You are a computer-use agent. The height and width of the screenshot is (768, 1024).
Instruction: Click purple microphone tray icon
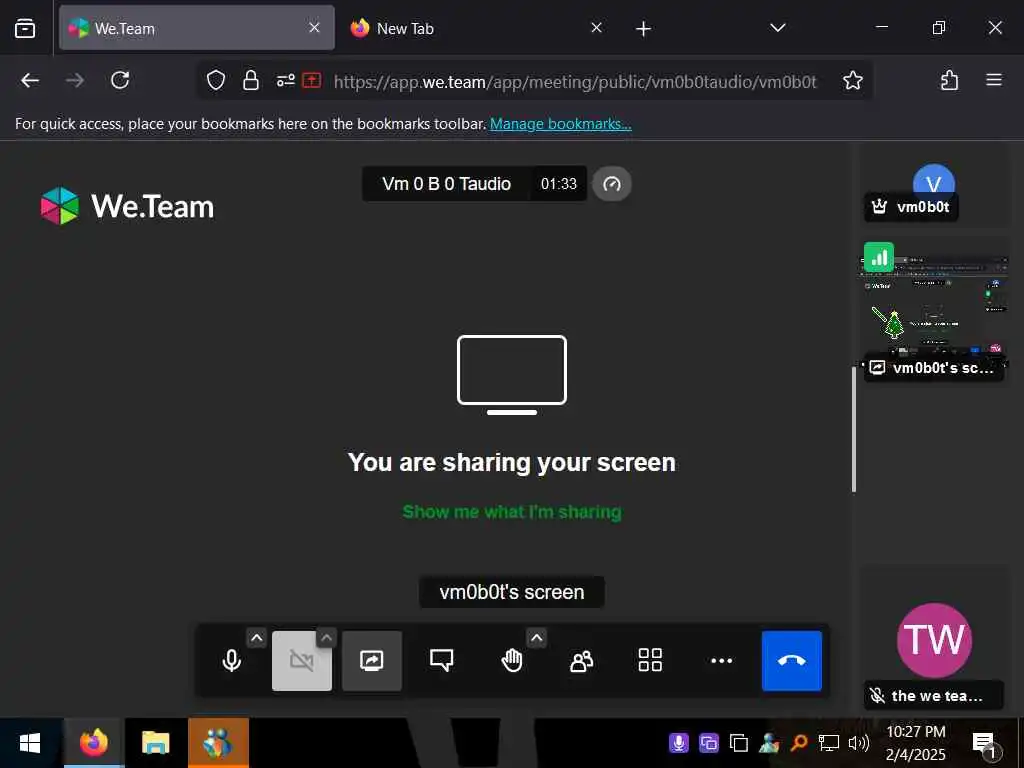click(679, 743)
